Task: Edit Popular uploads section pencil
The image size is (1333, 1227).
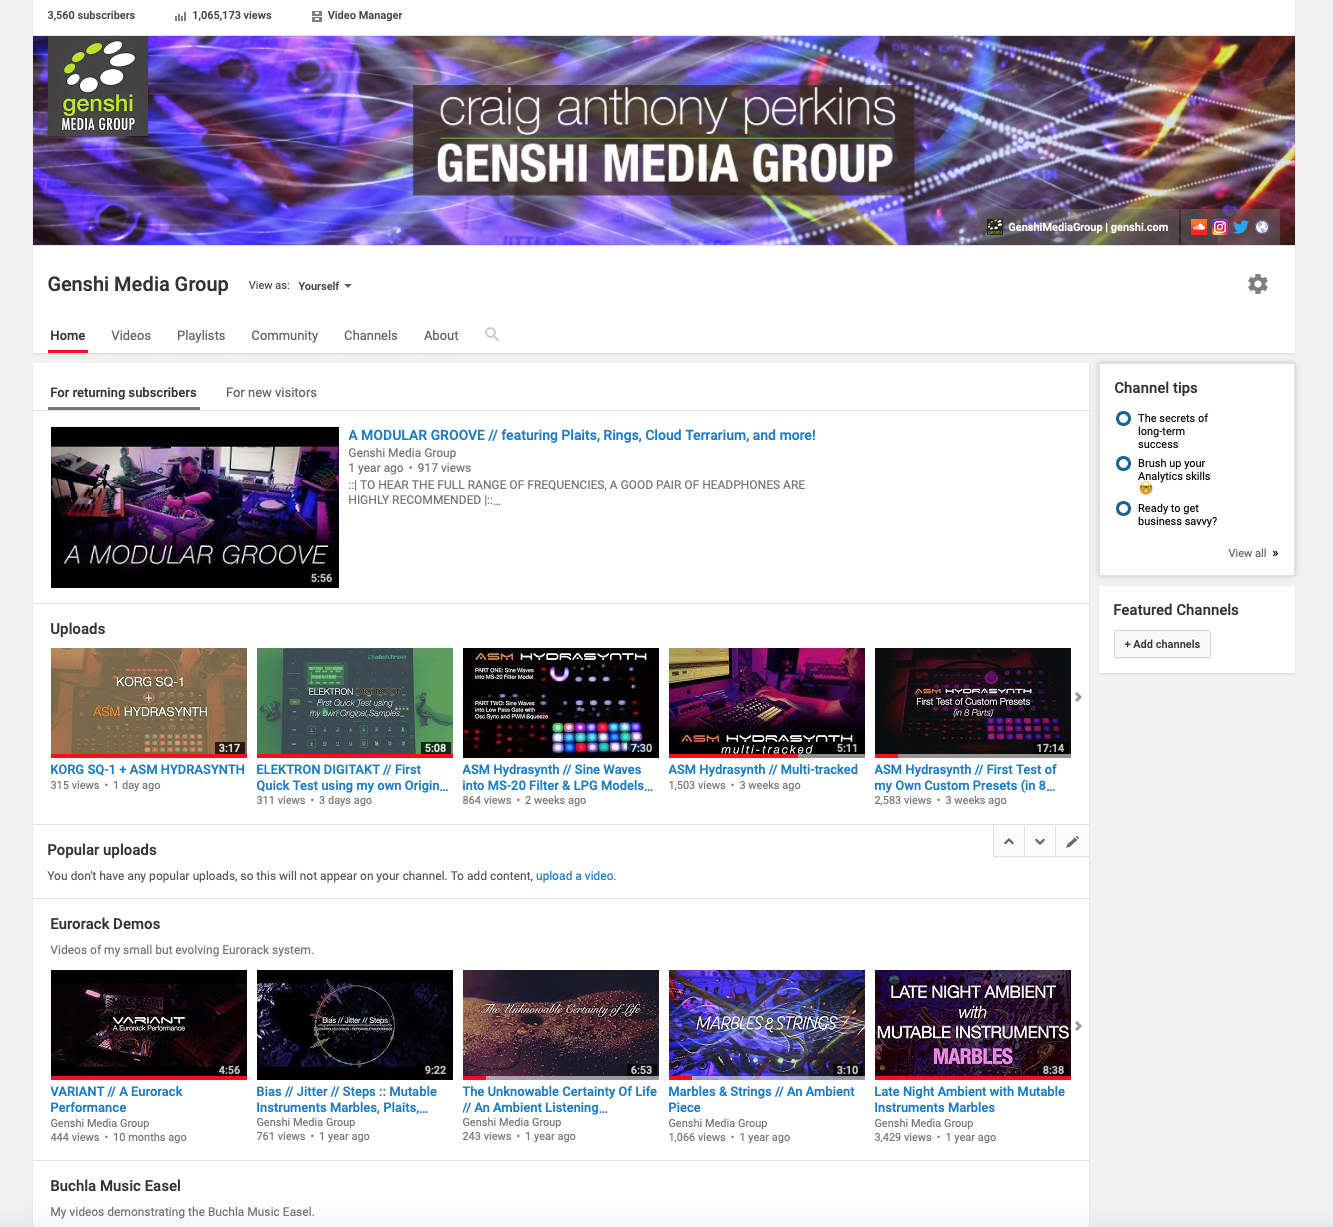Action: pyautogui.click(x=1072, y=842)
